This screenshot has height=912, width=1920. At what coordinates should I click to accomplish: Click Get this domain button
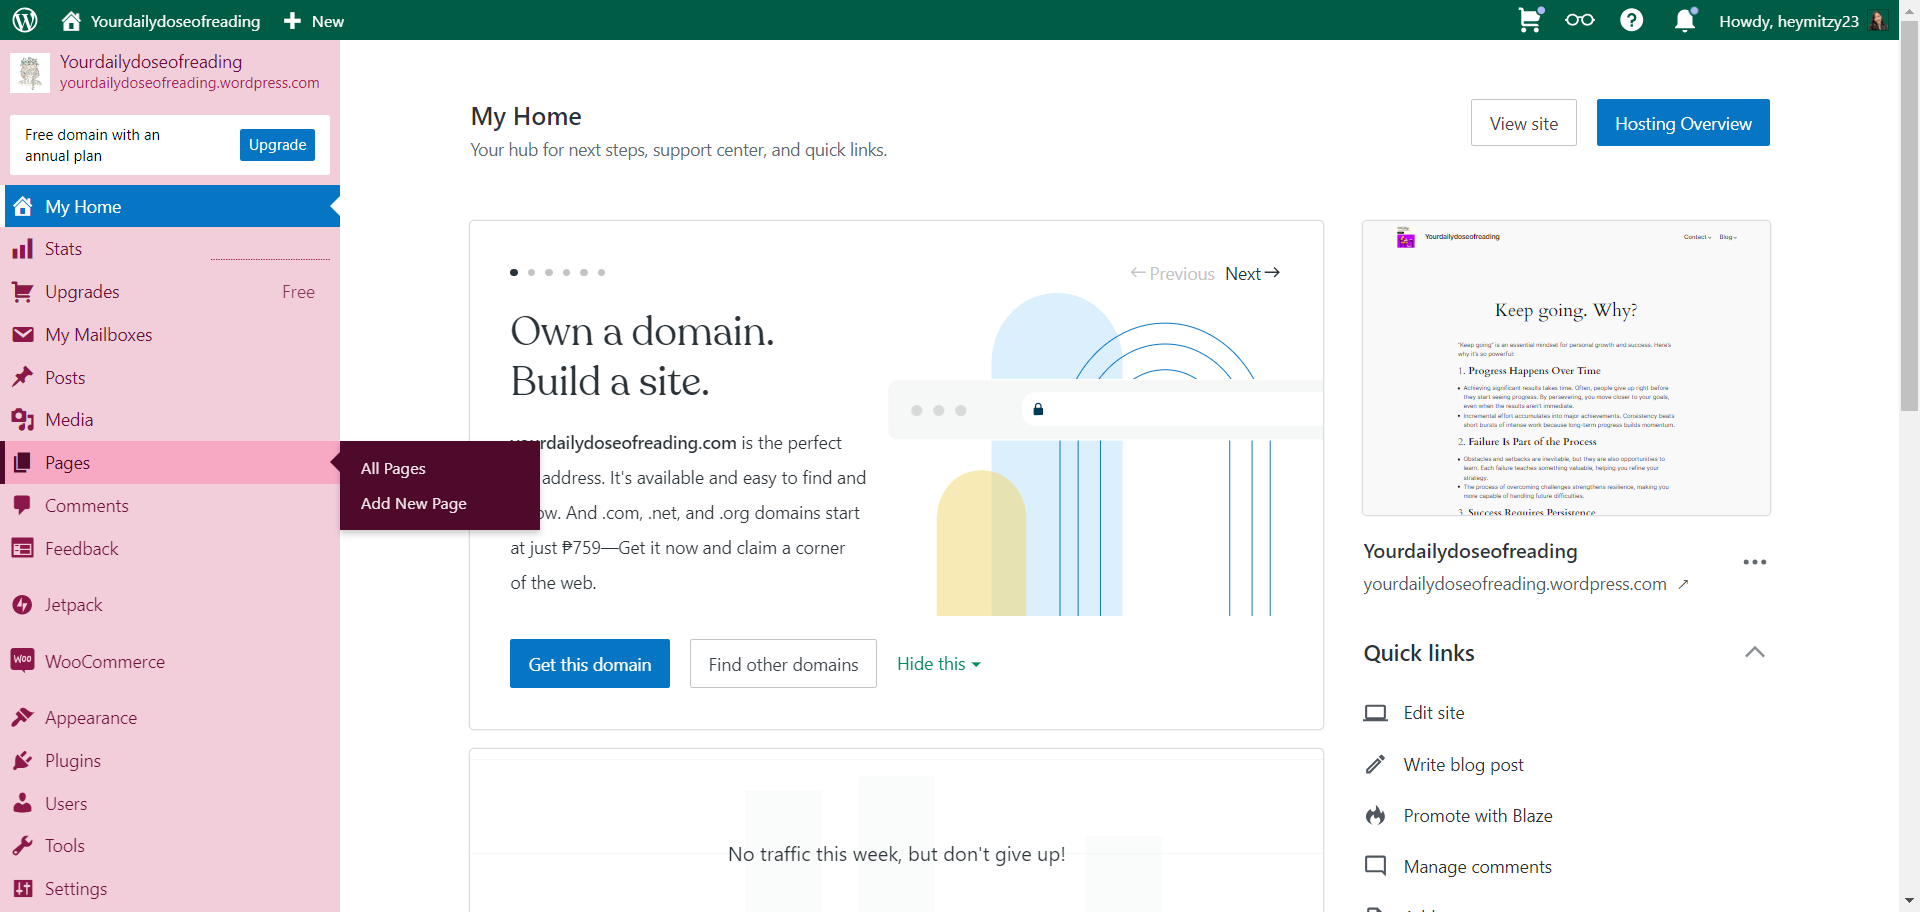(x=590, y=664)
